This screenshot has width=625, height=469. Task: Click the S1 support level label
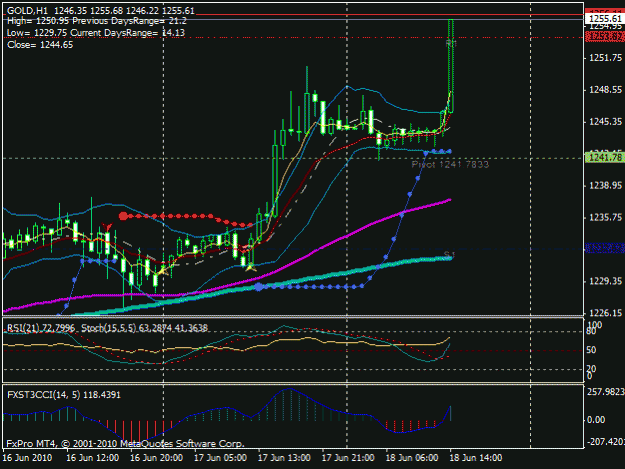pyautogui.click(x=449, y=254)
